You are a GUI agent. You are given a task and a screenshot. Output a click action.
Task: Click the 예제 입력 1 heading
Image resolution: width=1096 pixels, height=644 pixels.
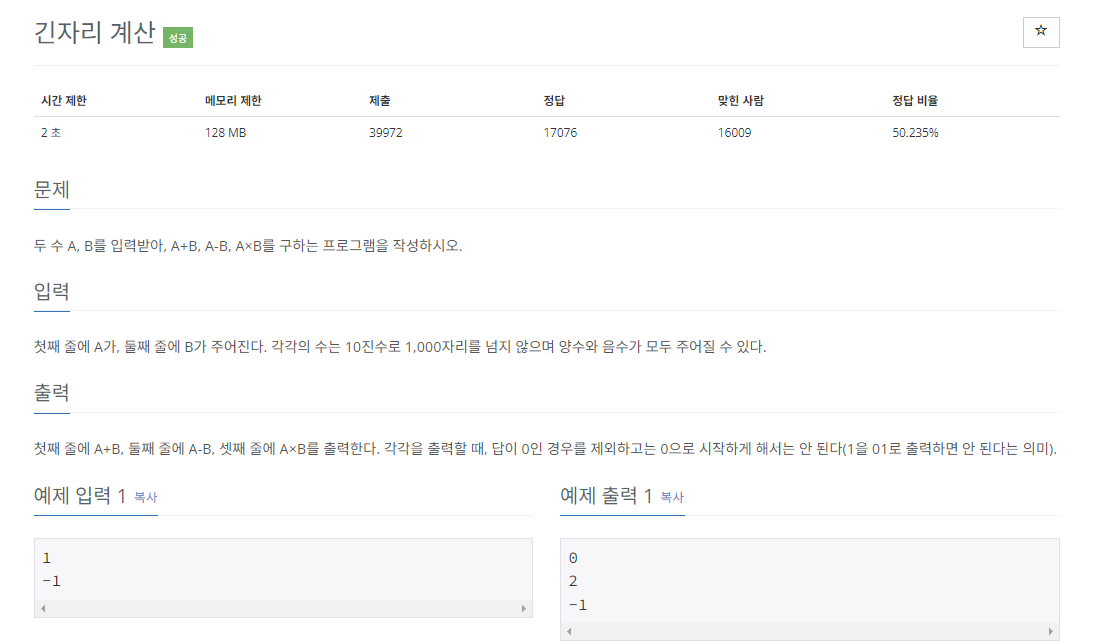[x=80, y=496]
